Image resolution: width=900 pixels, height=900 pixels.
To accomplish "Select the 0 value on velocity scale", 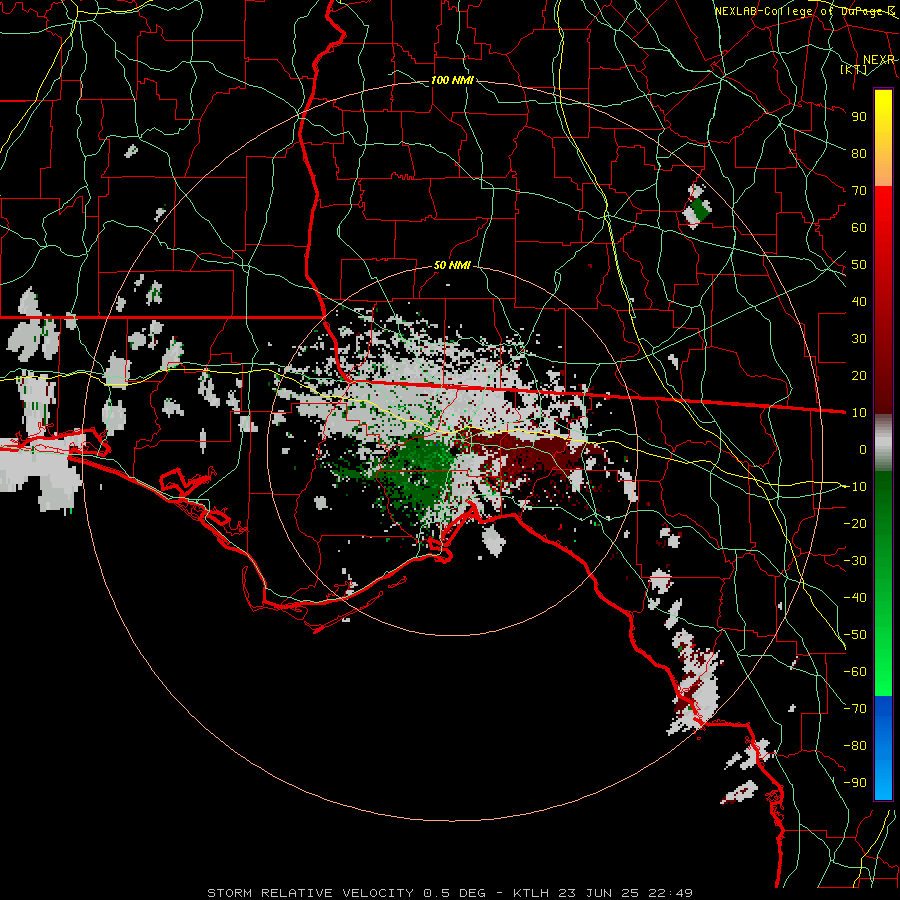I will (863, 449).
